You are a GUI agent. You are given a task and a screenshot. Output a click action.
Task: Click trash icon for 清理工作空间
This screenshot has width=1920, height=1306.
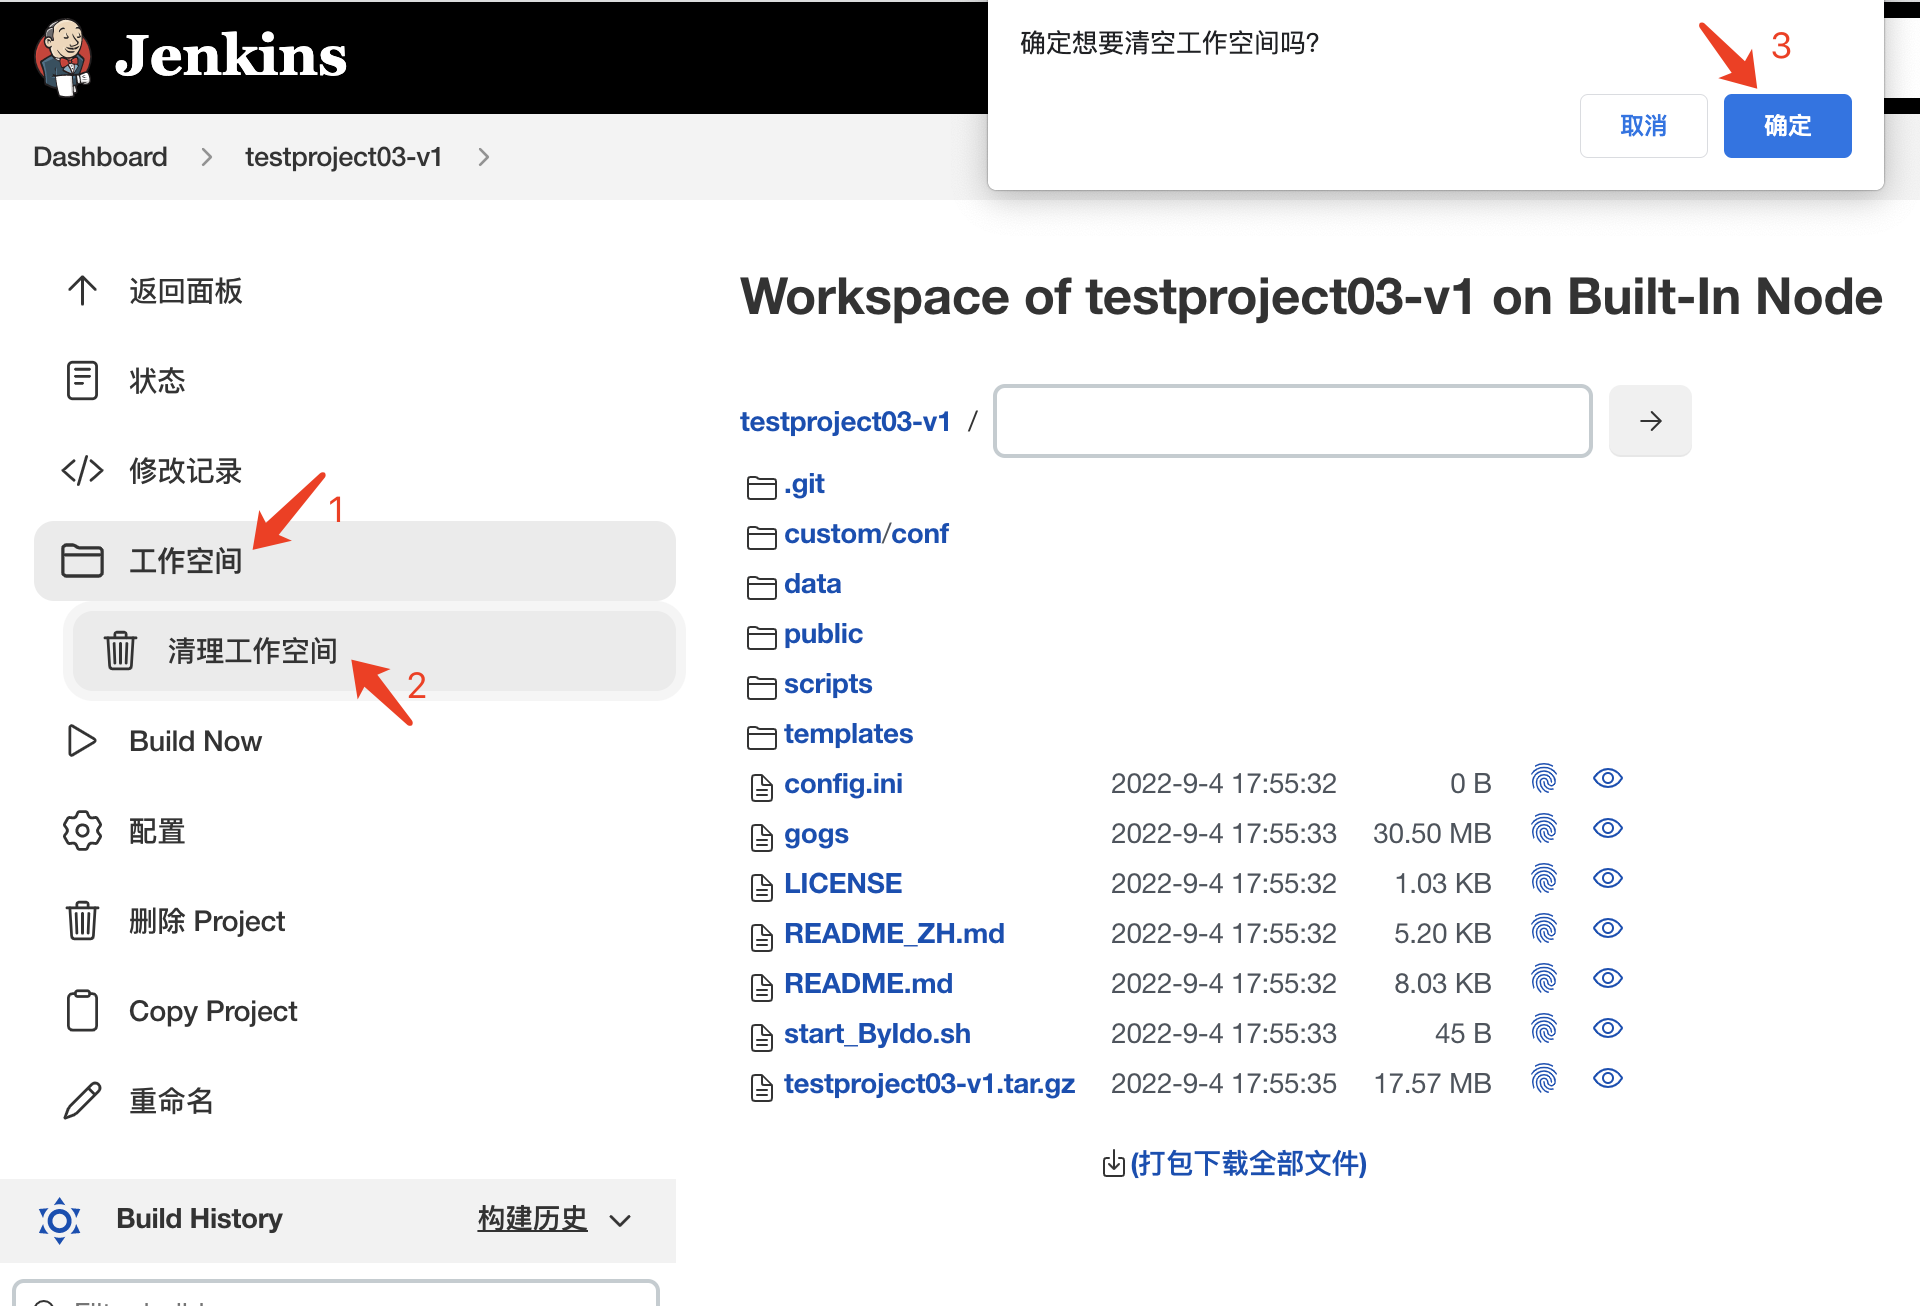[x=120, y=651]
